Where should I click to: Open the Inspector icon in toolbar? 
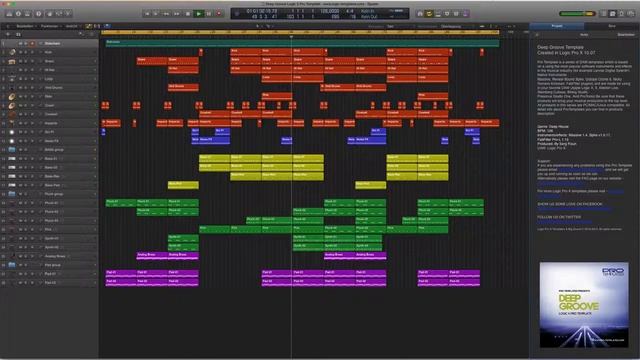pos(18,14)
